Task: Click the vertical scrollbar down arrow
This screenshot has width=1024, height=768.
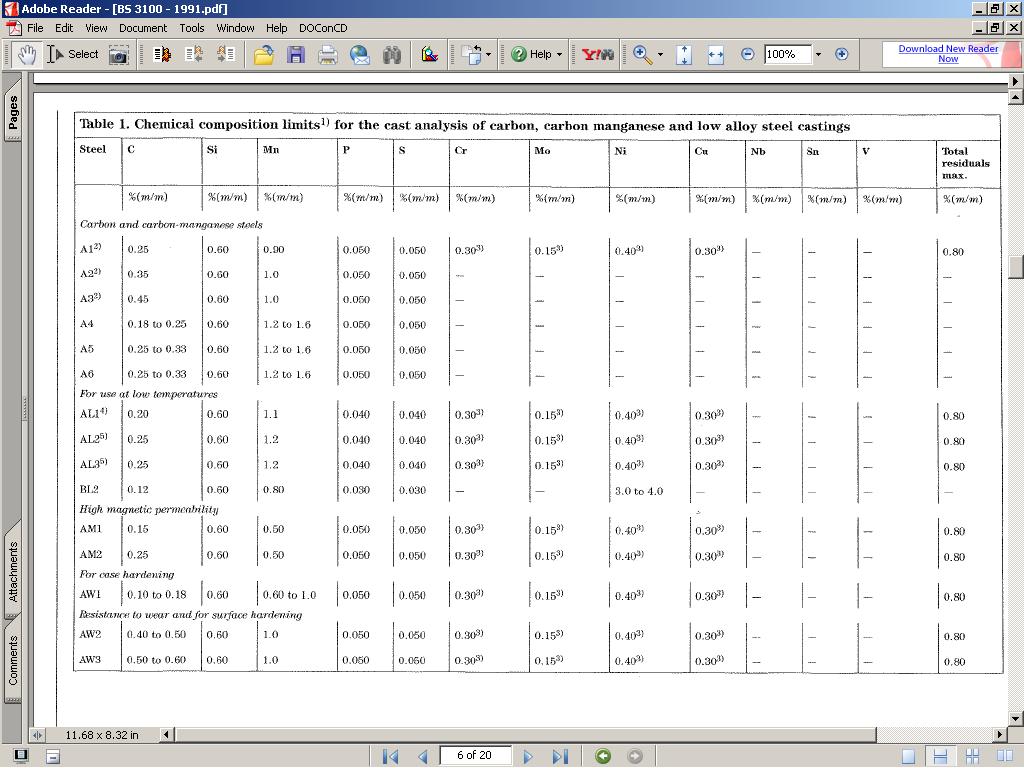Action: pos(1016,719)
